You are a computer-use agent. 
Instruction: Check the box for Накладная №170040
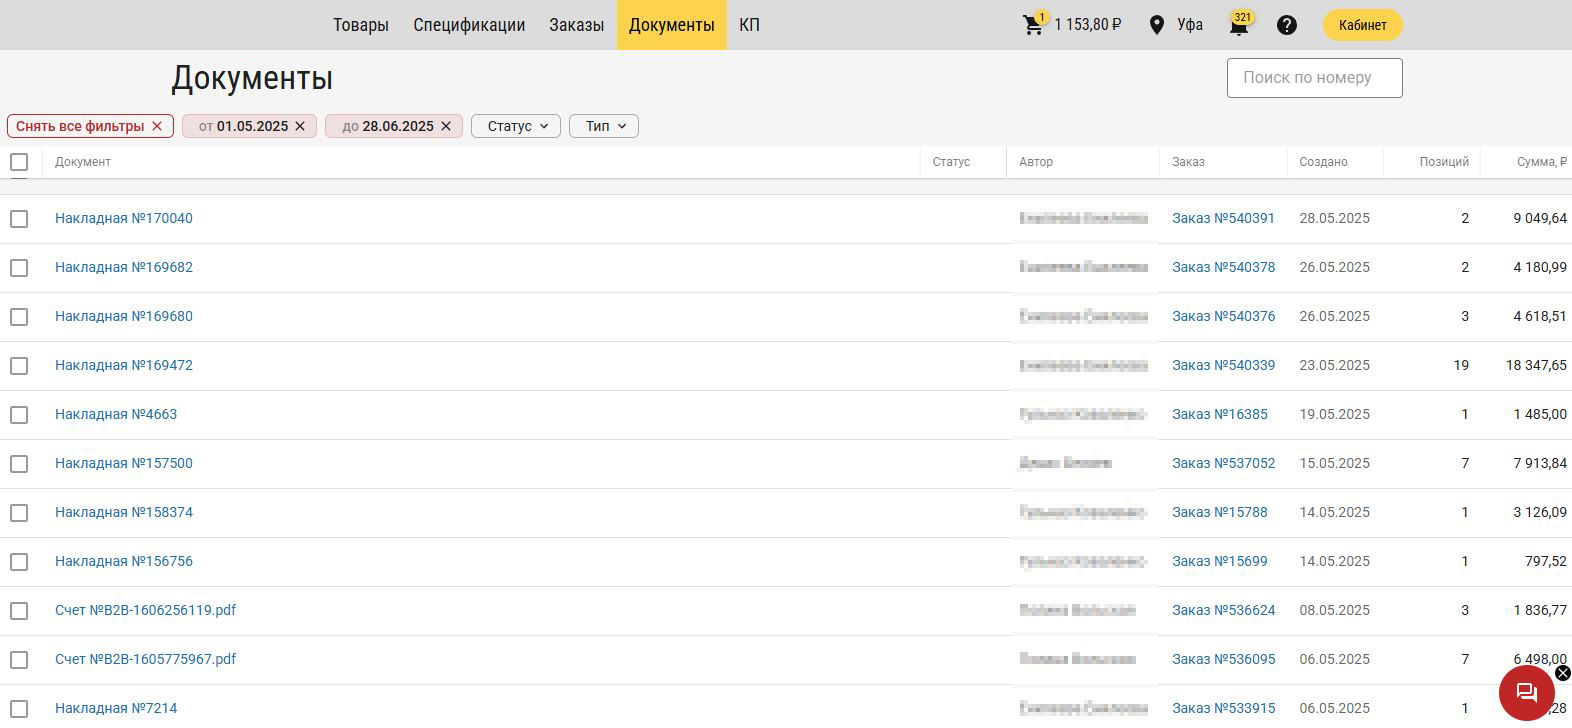coord(19,219)
